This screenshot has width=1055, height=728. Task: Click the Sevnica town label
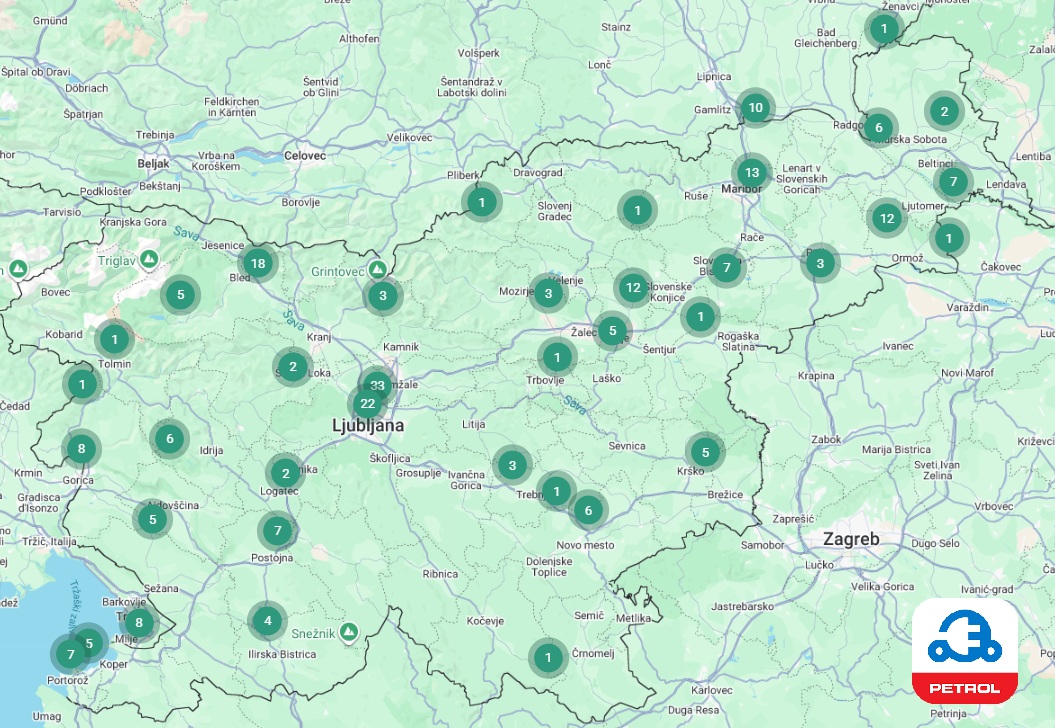tap(627, 445)
